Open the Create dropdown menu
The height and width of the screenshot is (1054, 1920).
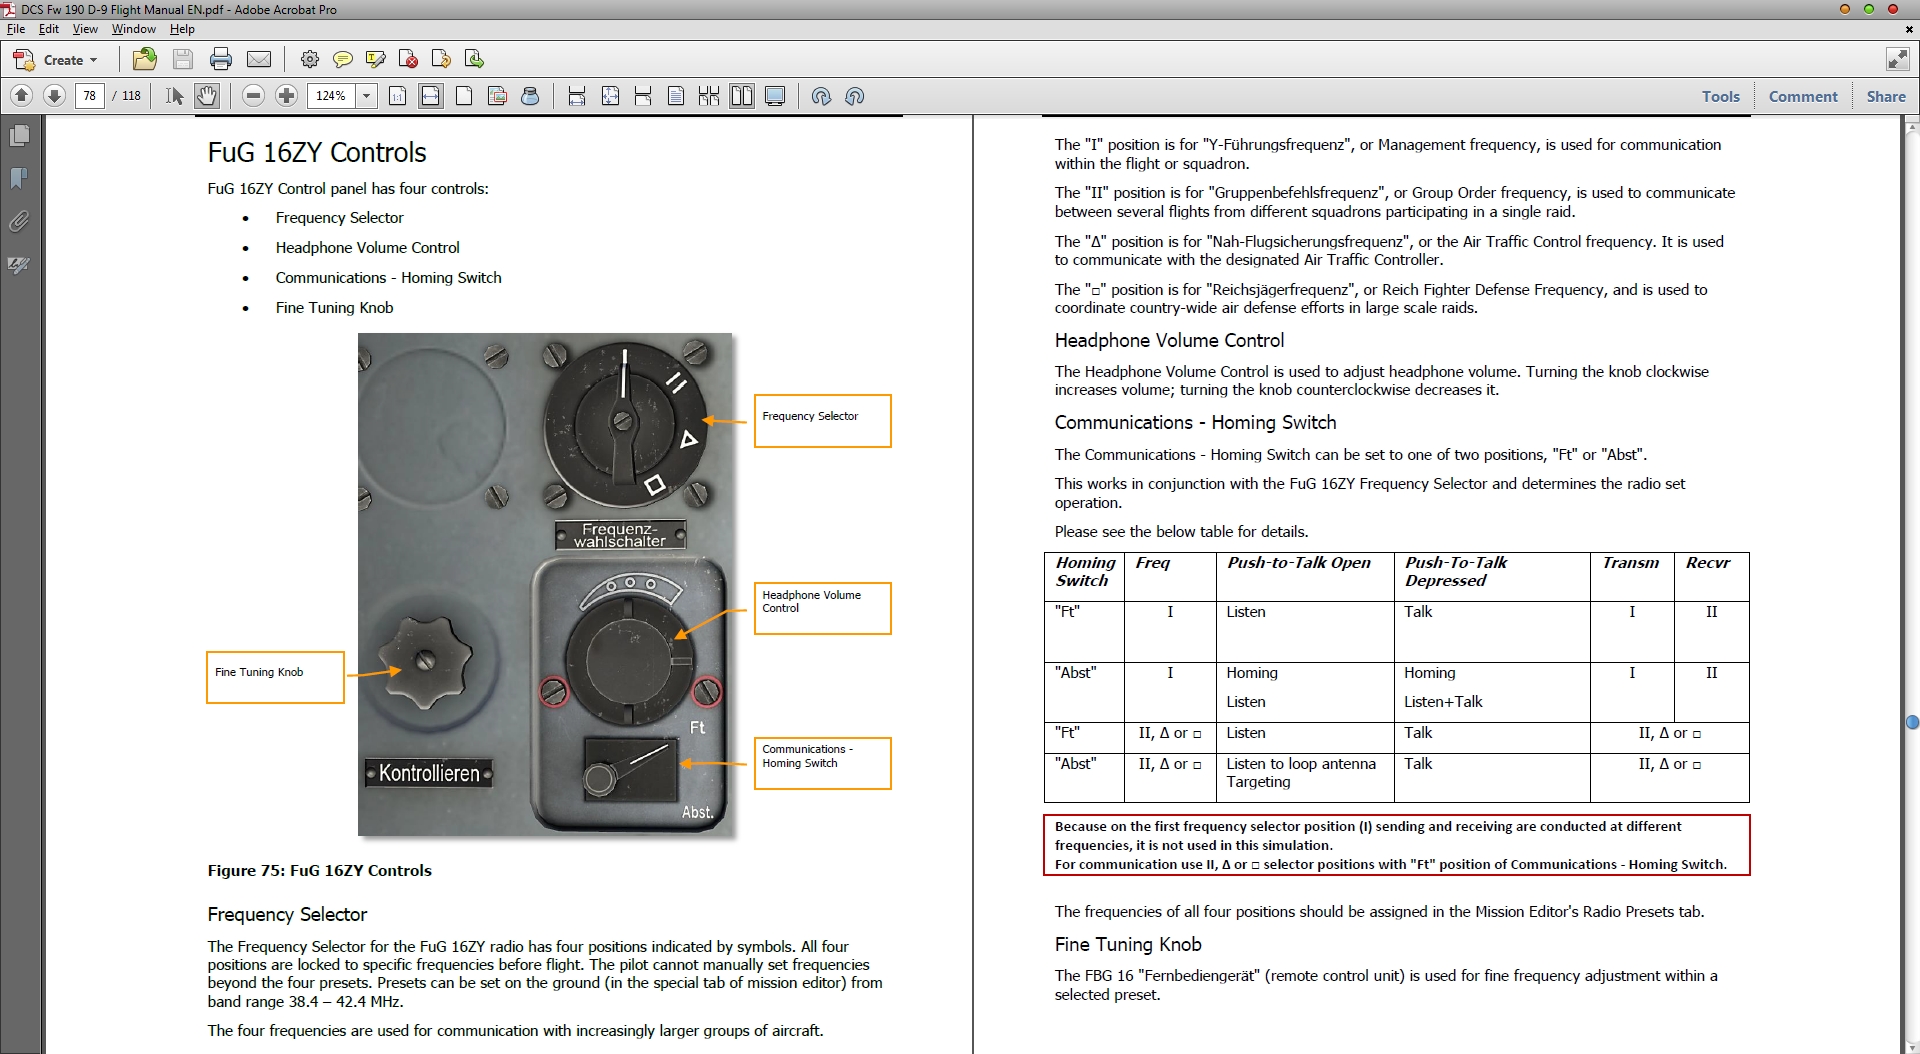pos(56,60)
